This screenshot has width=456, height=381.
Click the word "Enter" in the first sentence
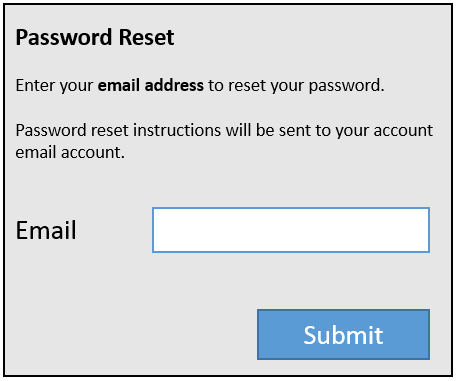pos(35,85)
